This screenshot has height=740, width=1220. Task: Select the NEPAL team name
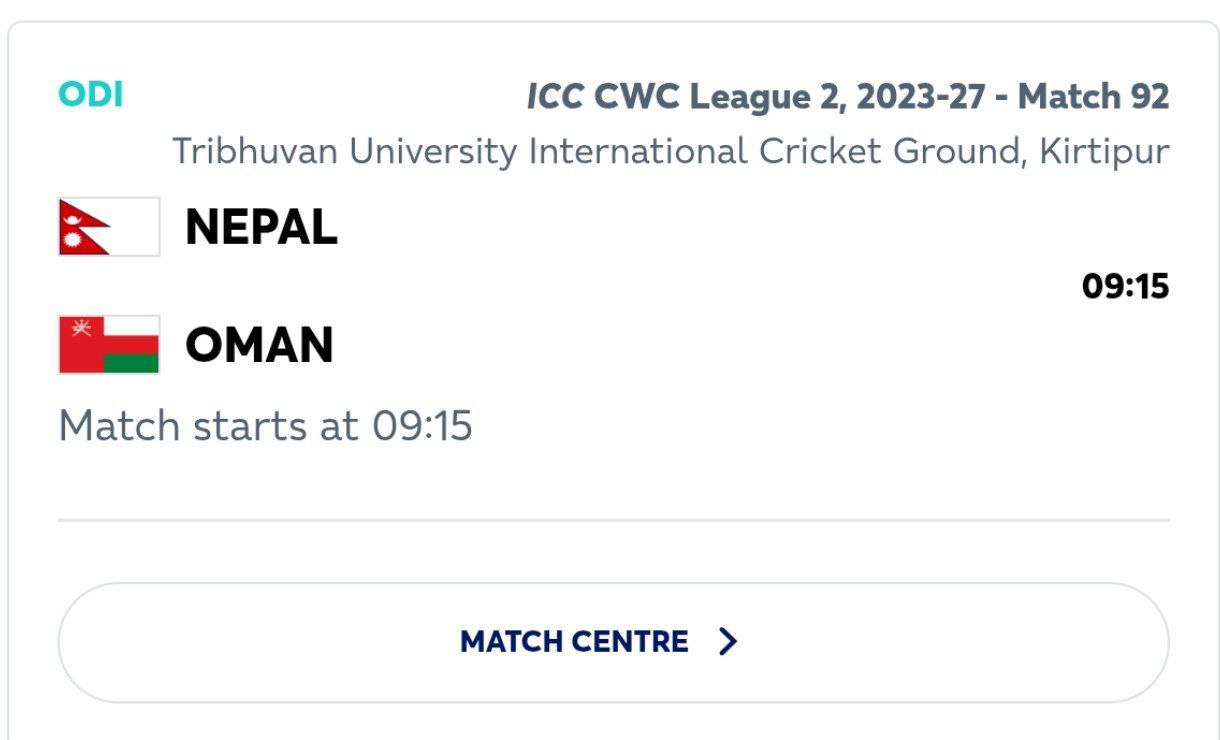[x=261, y=228]
